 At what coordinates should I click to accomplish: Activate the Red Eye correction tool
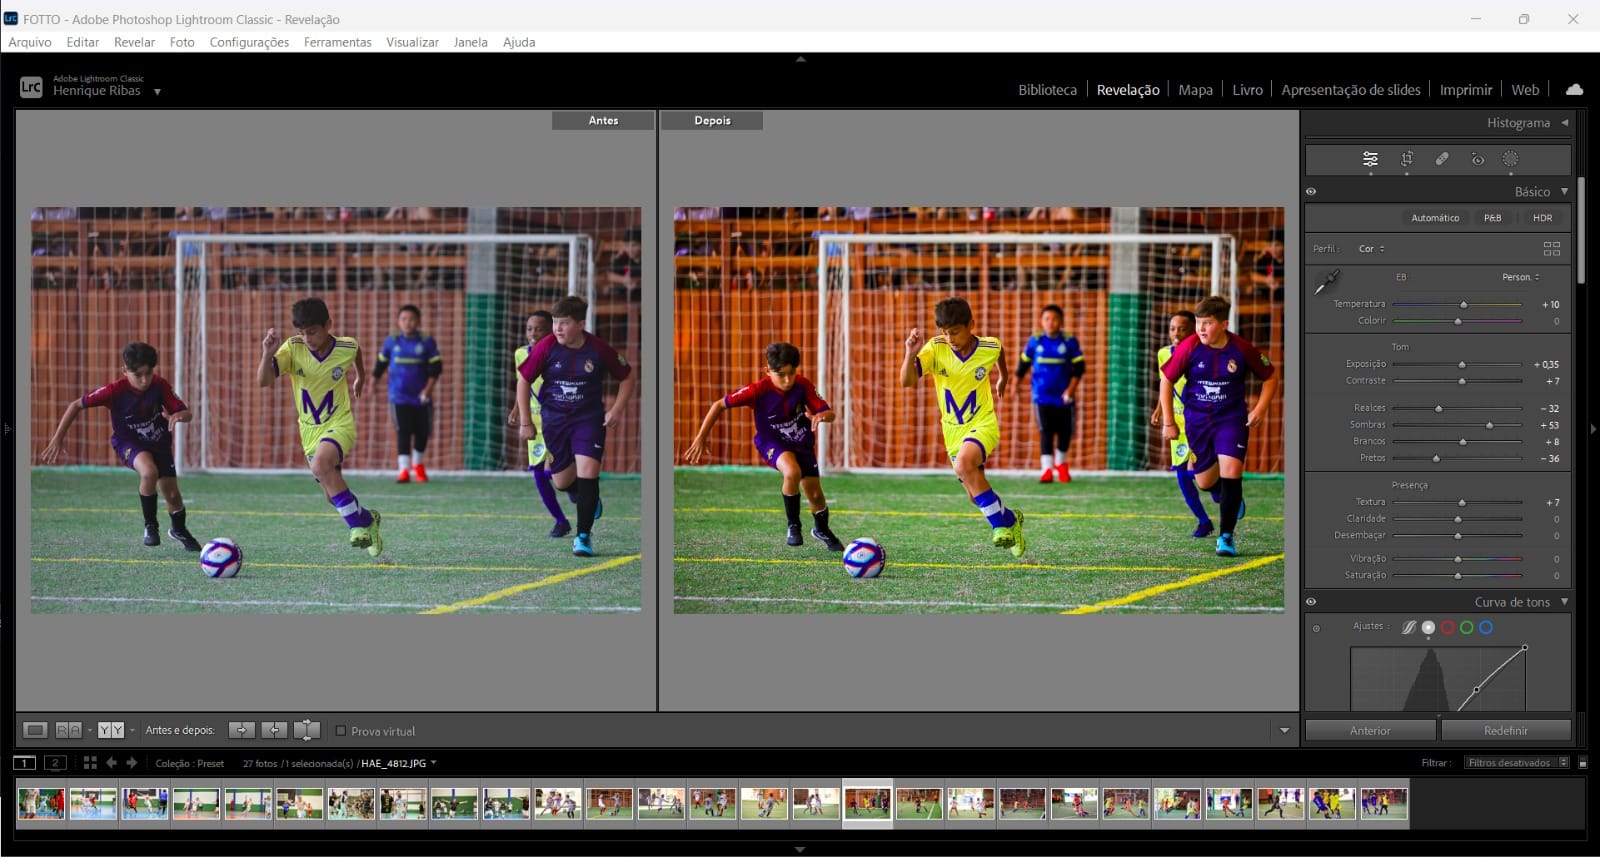point(1477,159)
